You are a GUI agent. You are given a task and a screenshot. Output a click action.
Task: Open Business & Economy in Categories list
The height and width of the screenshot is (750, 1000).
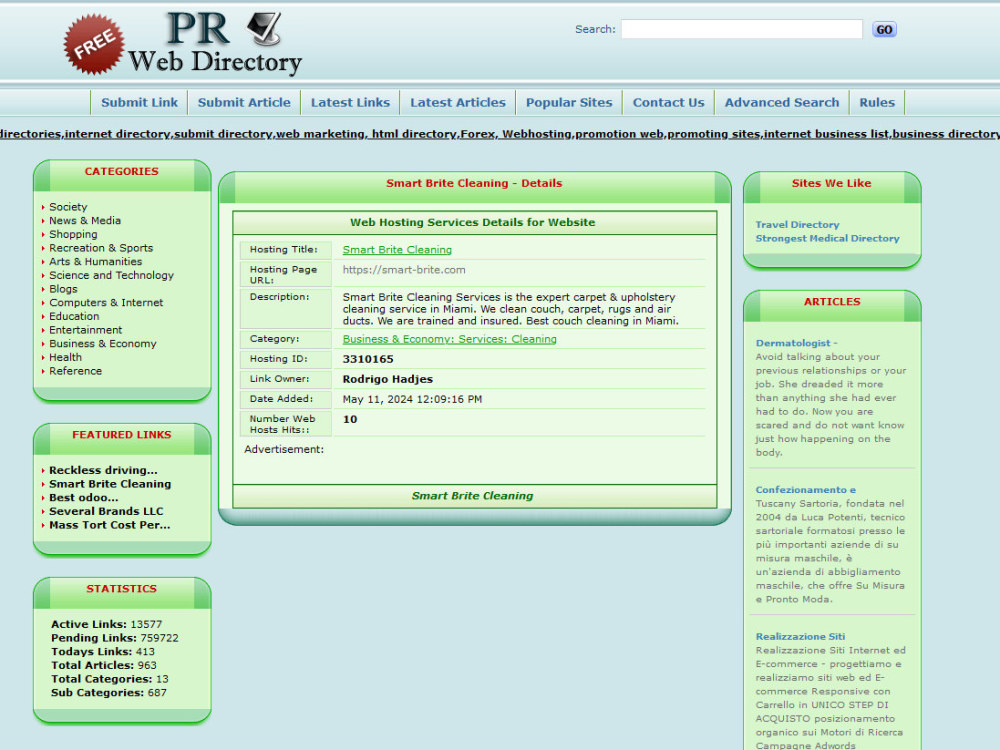103,344
